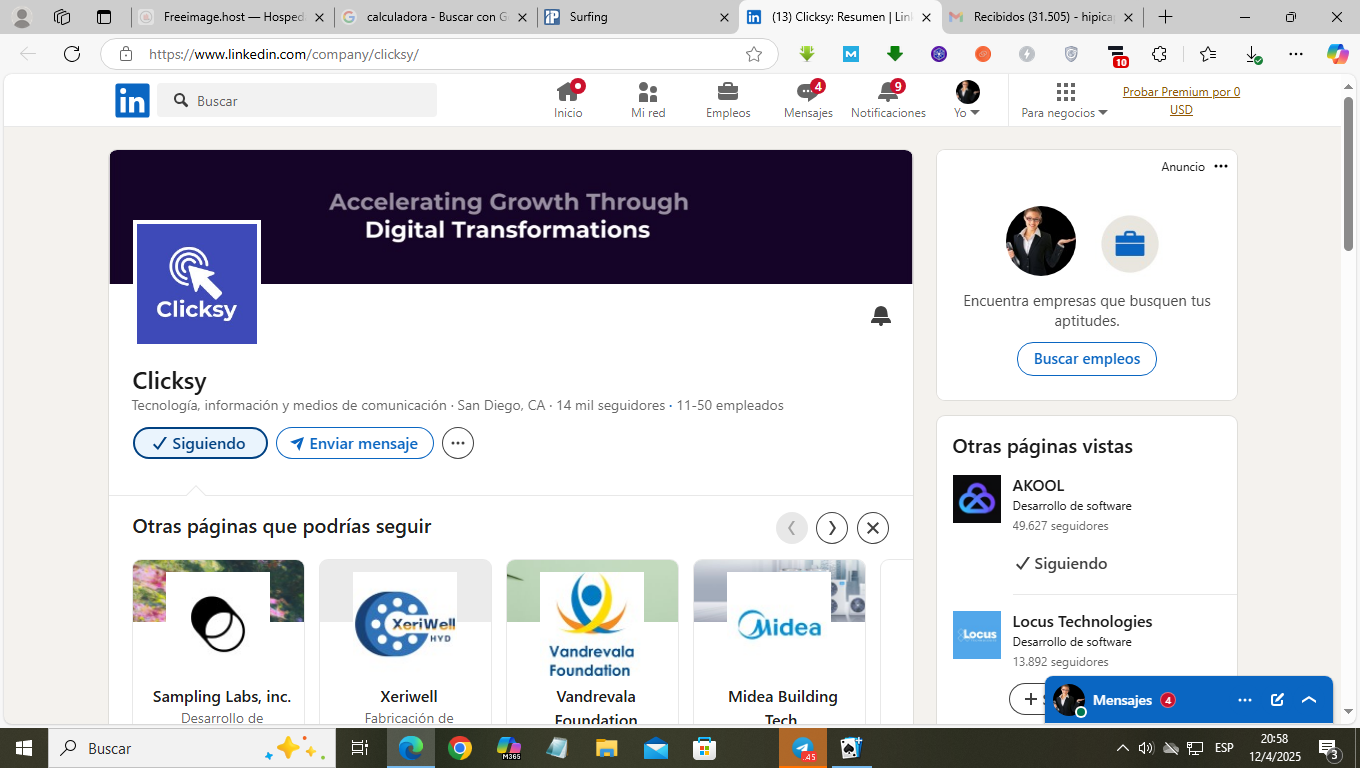This screenshot has width=1360, height=768.
Task: Add this page to favorites star
Action: click(754, 54)
